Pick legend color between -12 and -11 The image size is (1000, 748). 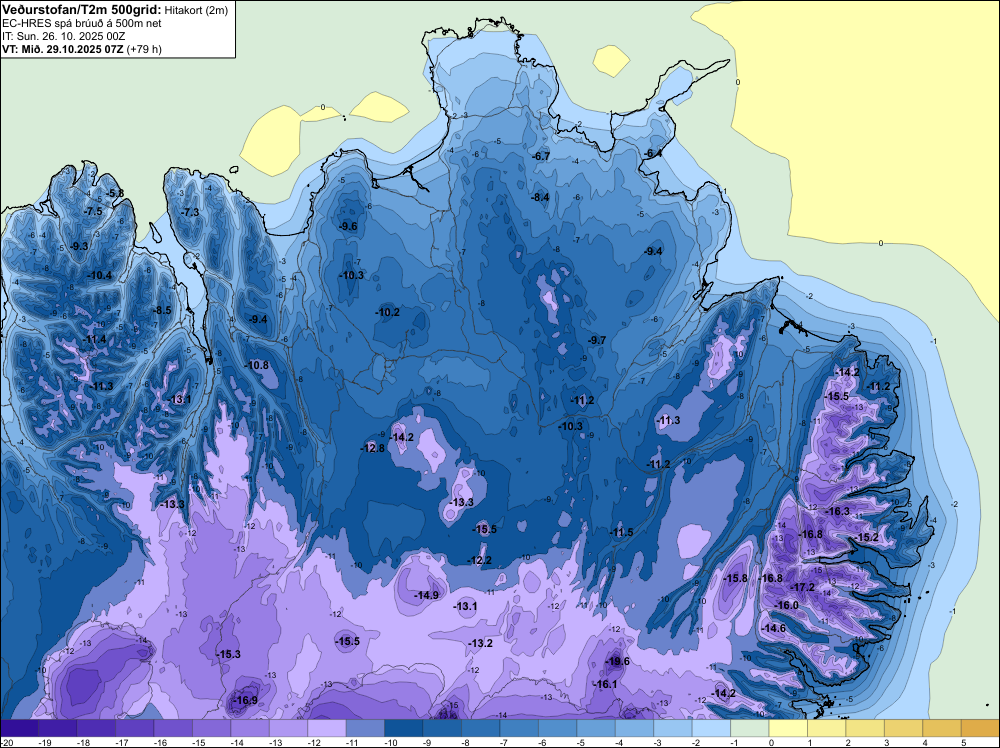point(327,728)
